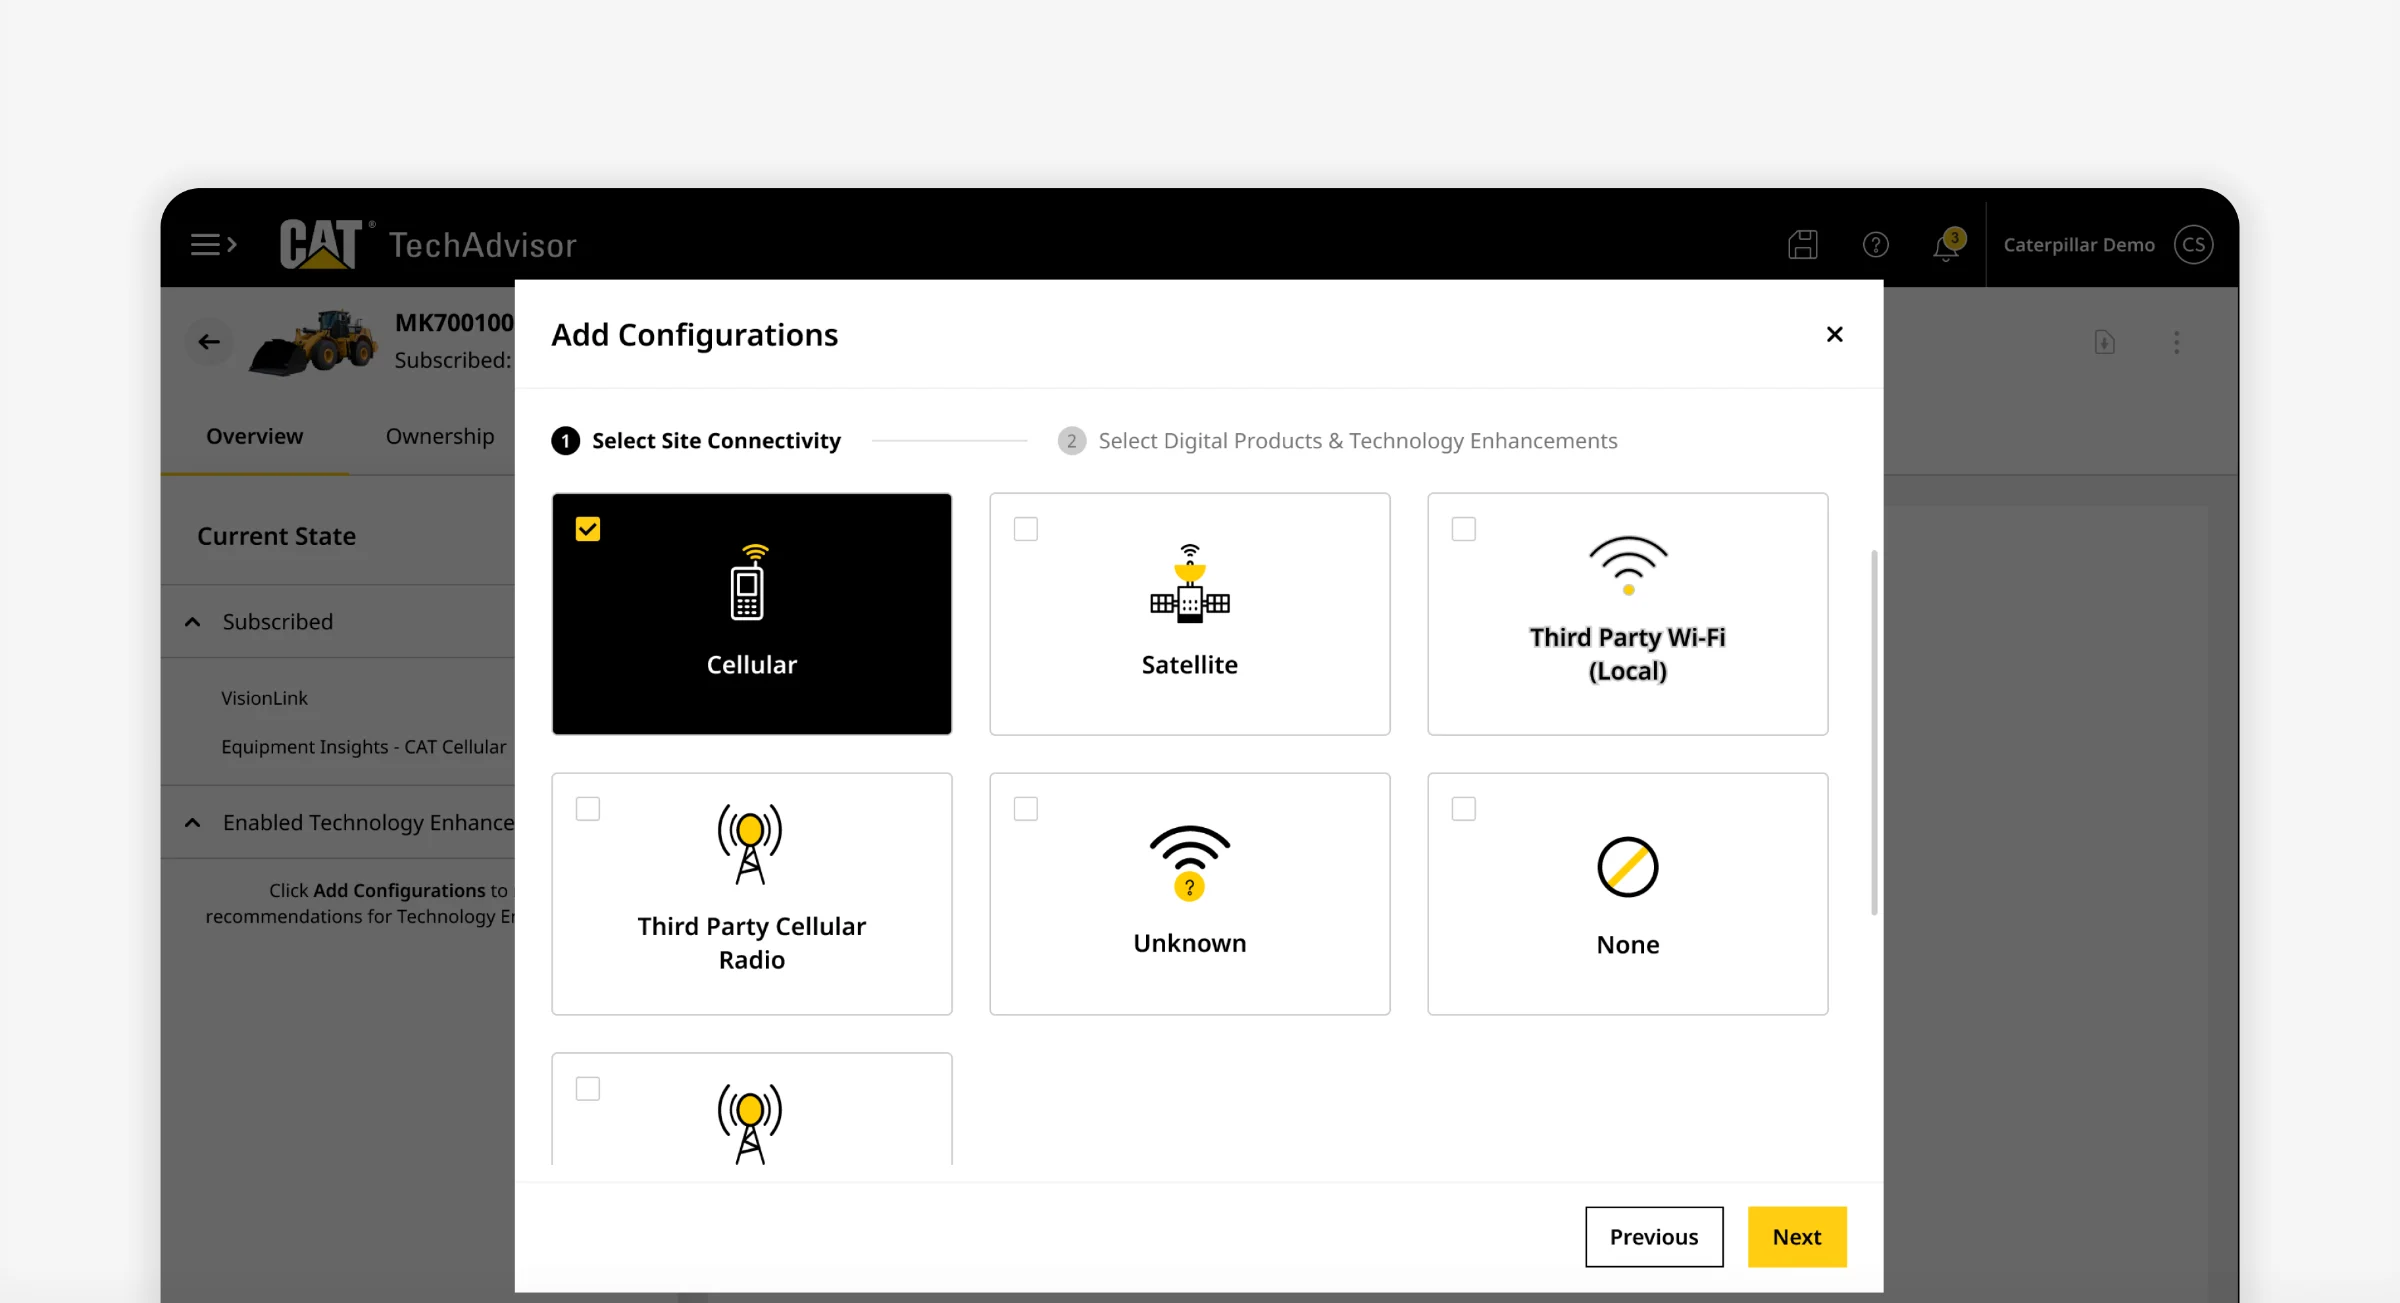Go back with the left arrow icon
This screenshot has height=1303, width=2400.
[x=209, y=342]
